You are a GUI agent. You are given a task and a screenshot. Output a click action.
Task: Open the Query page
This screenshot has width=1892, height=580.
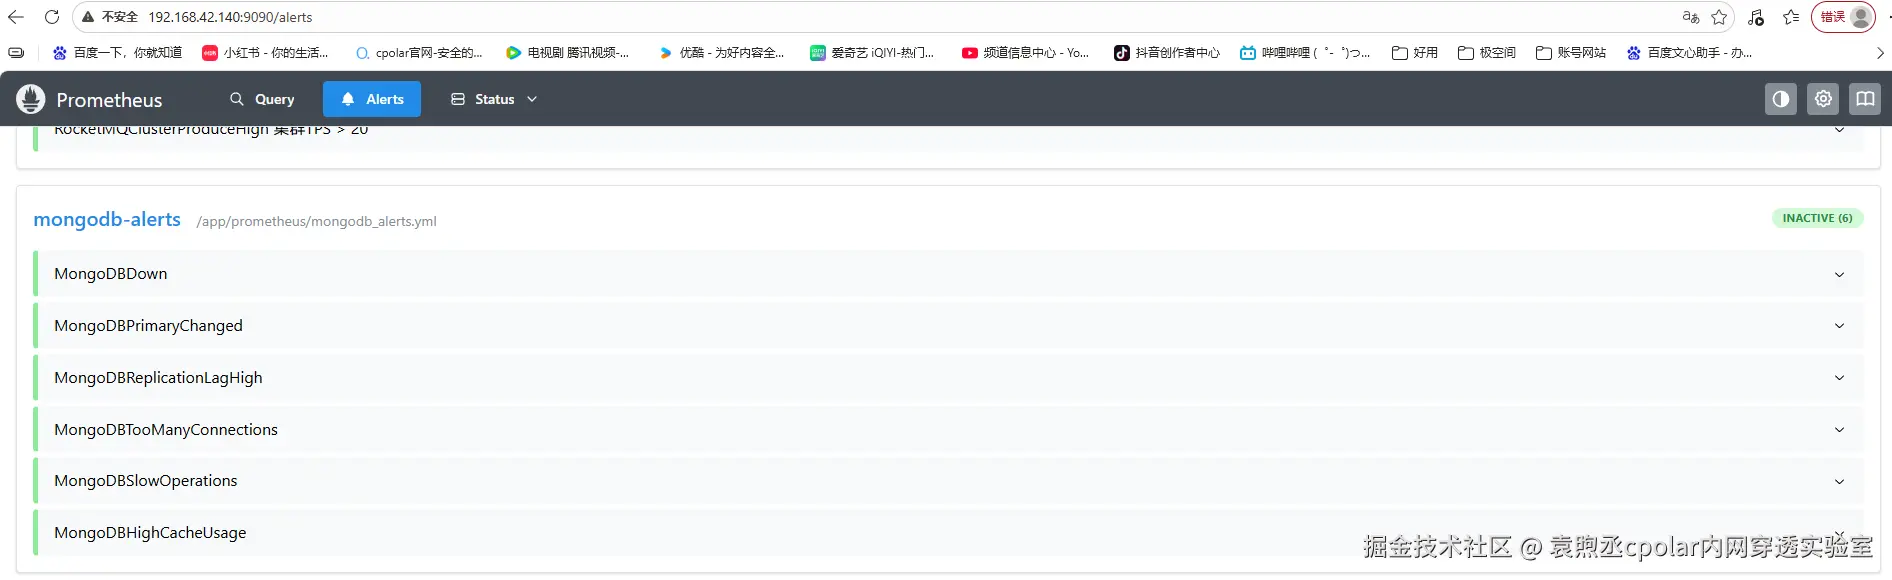coord(262,99)
